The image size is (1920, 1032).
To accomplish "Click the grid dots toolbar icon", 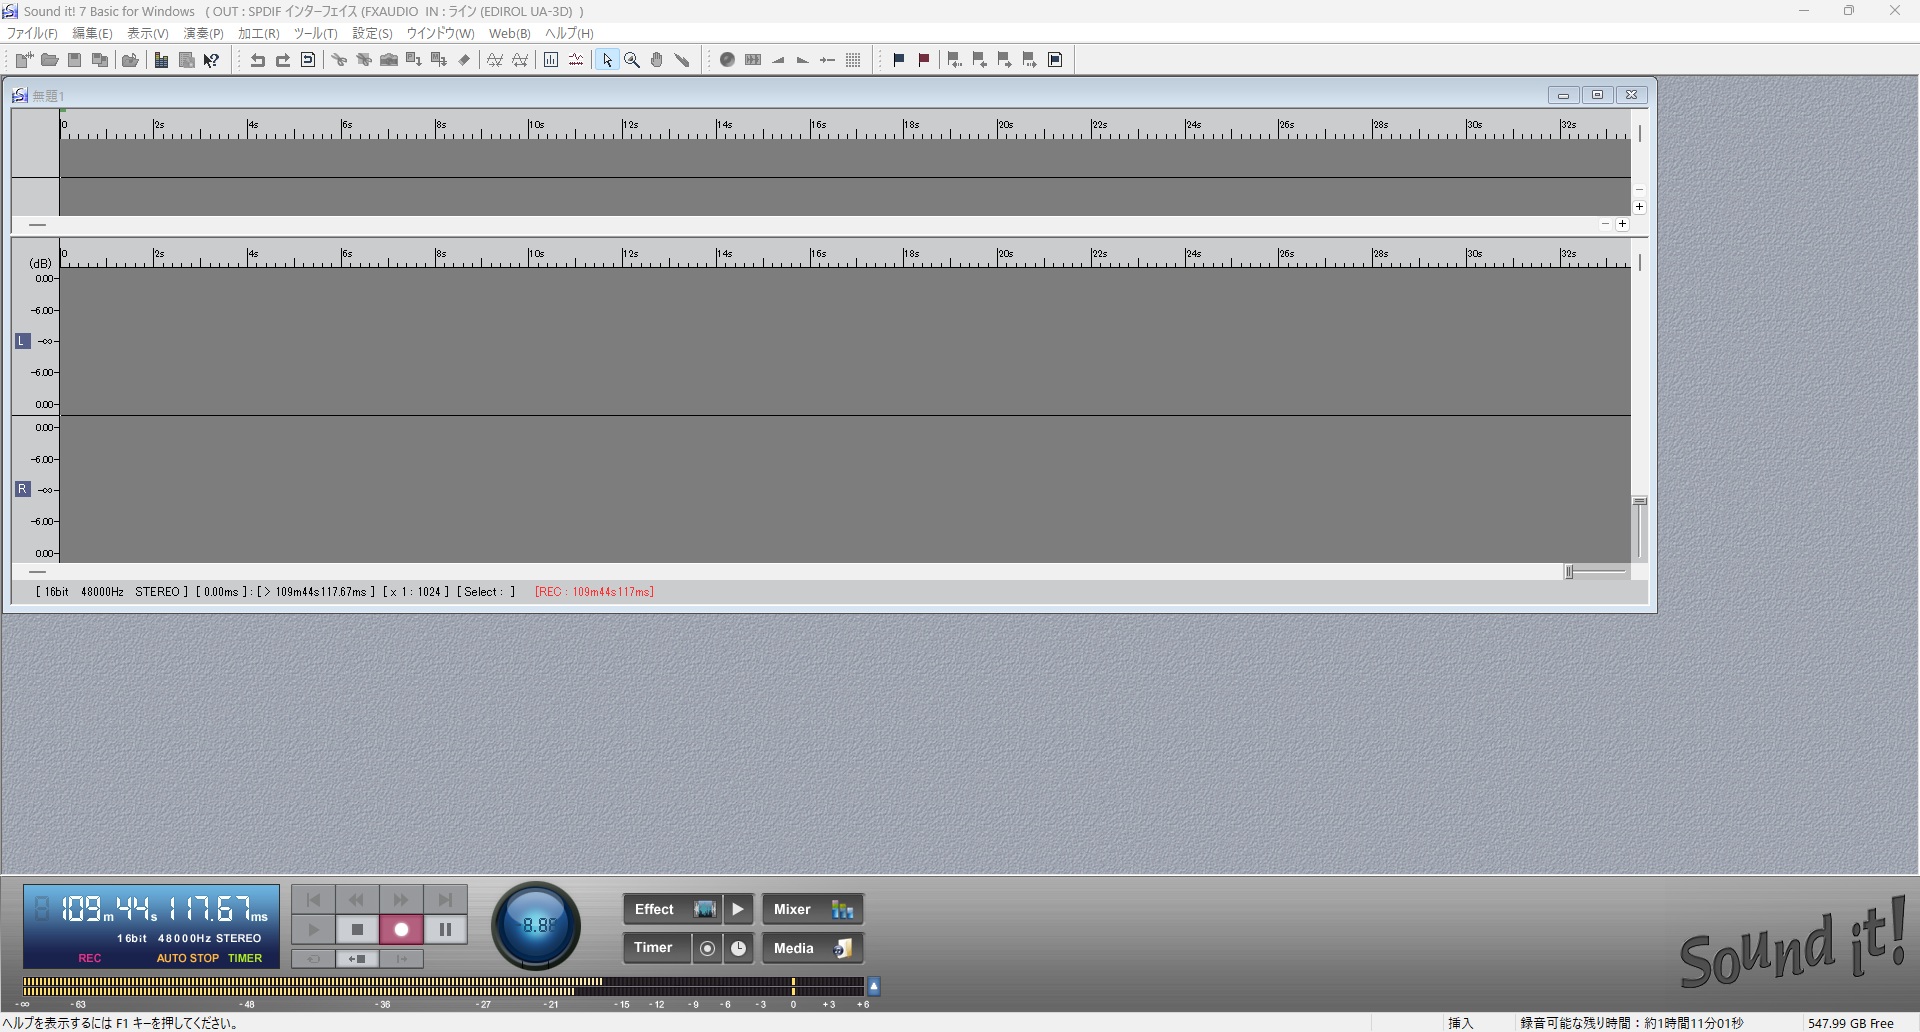I will (x=853, y=60).
